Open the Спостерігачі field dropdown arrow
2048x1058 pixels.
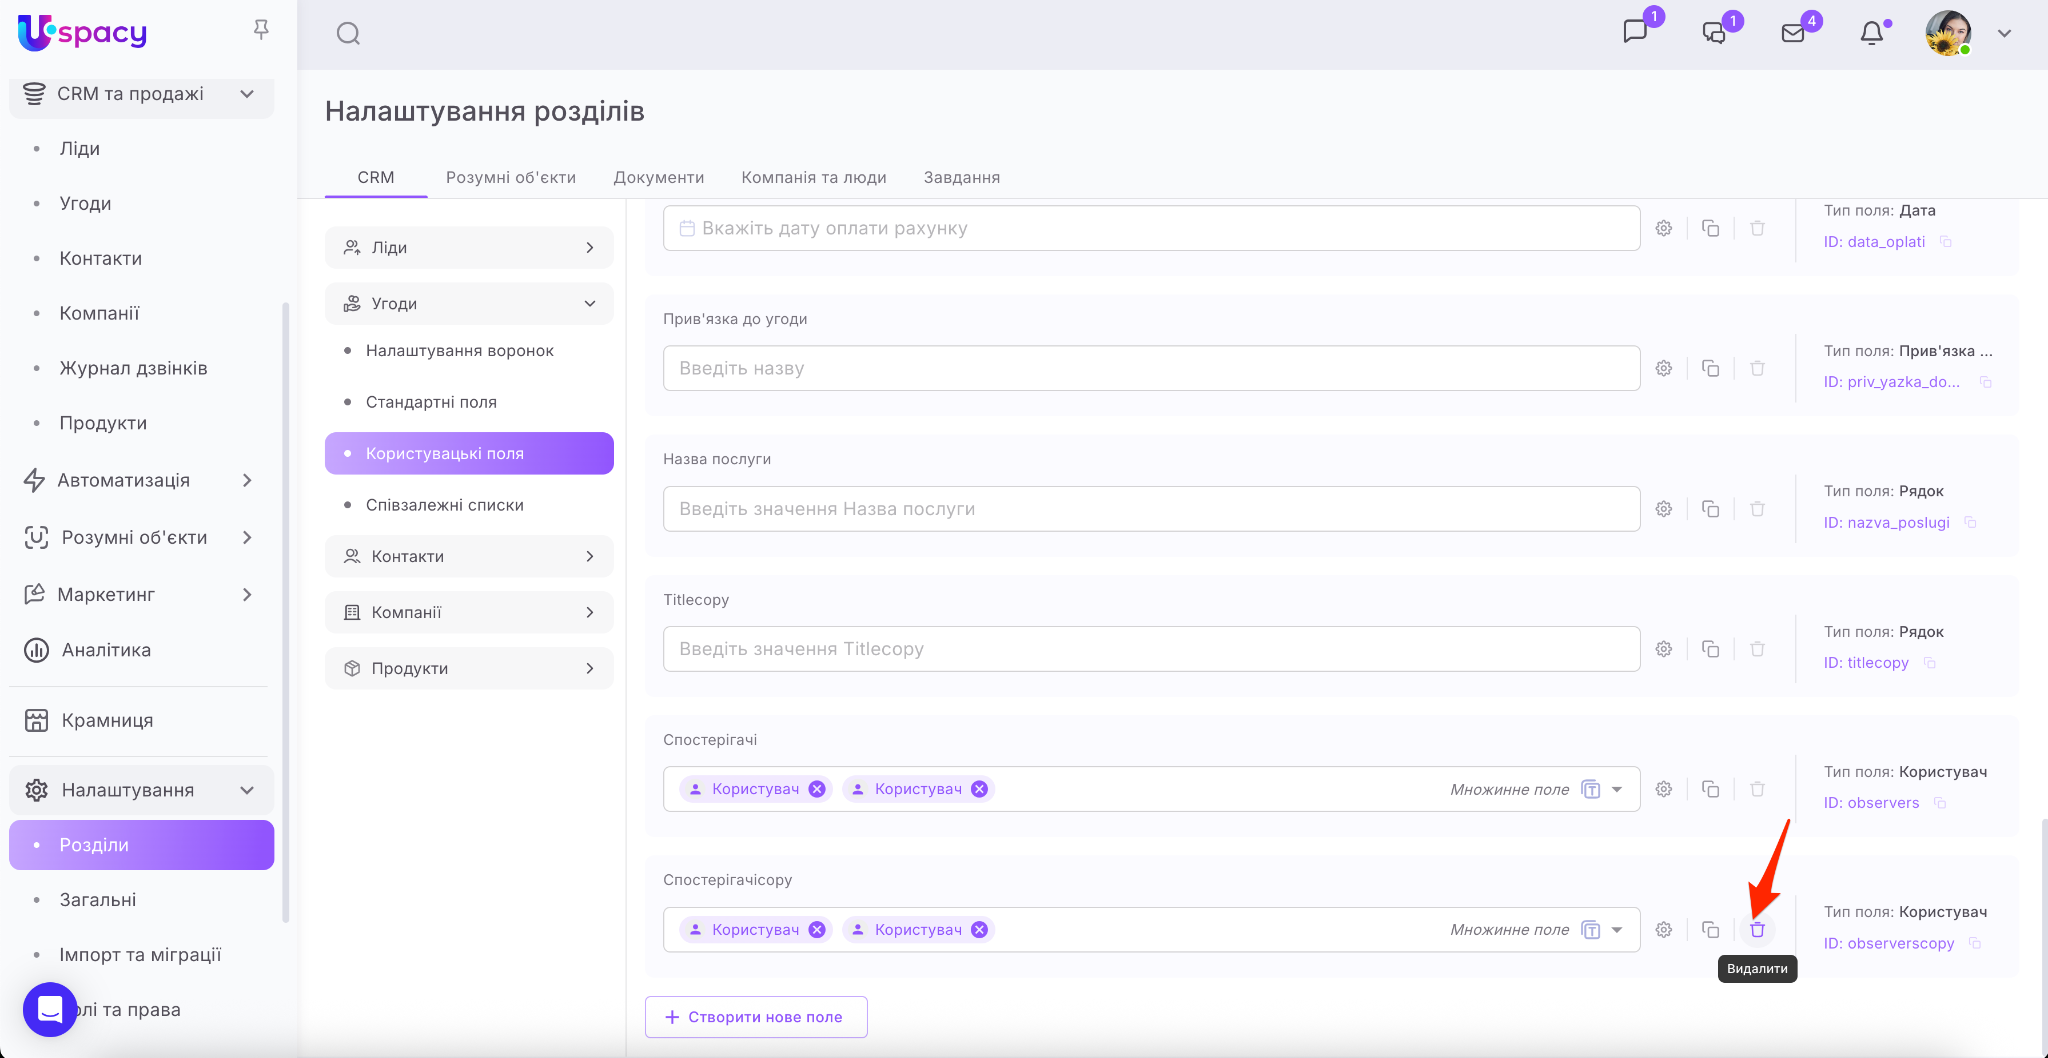point(1617,789)
